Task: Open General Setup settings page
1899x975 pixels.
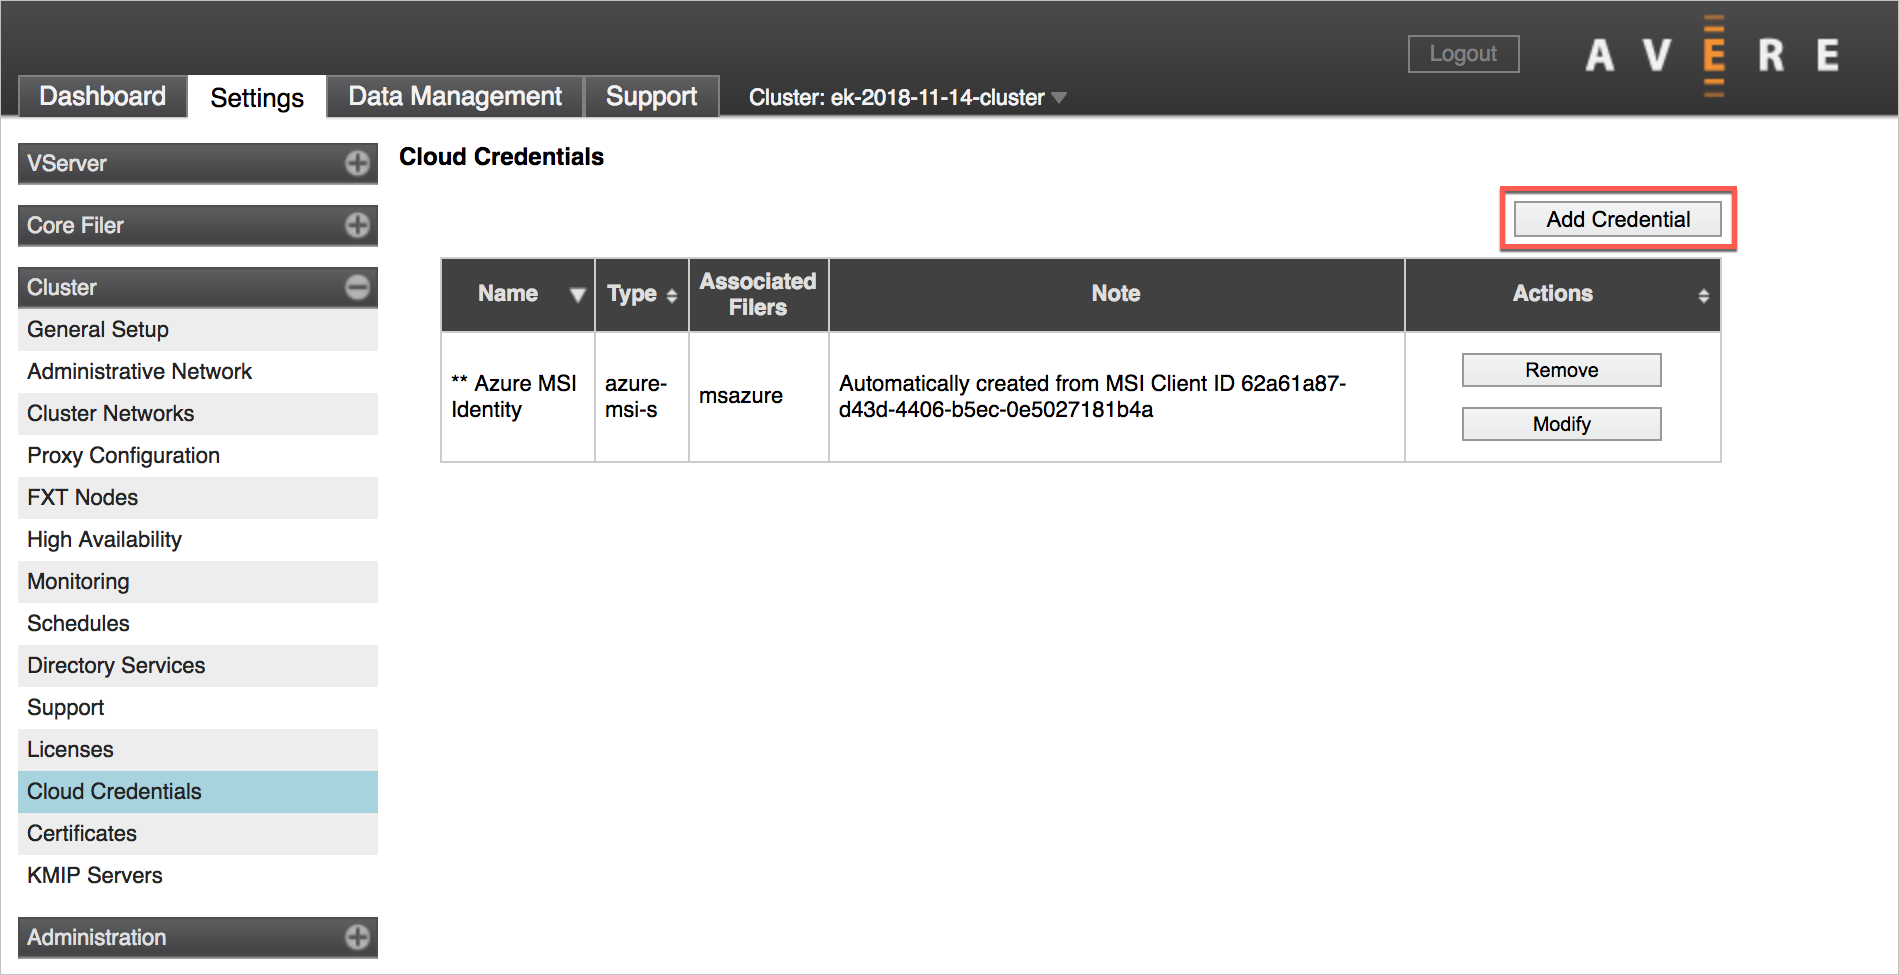Action: click(198, 330)
